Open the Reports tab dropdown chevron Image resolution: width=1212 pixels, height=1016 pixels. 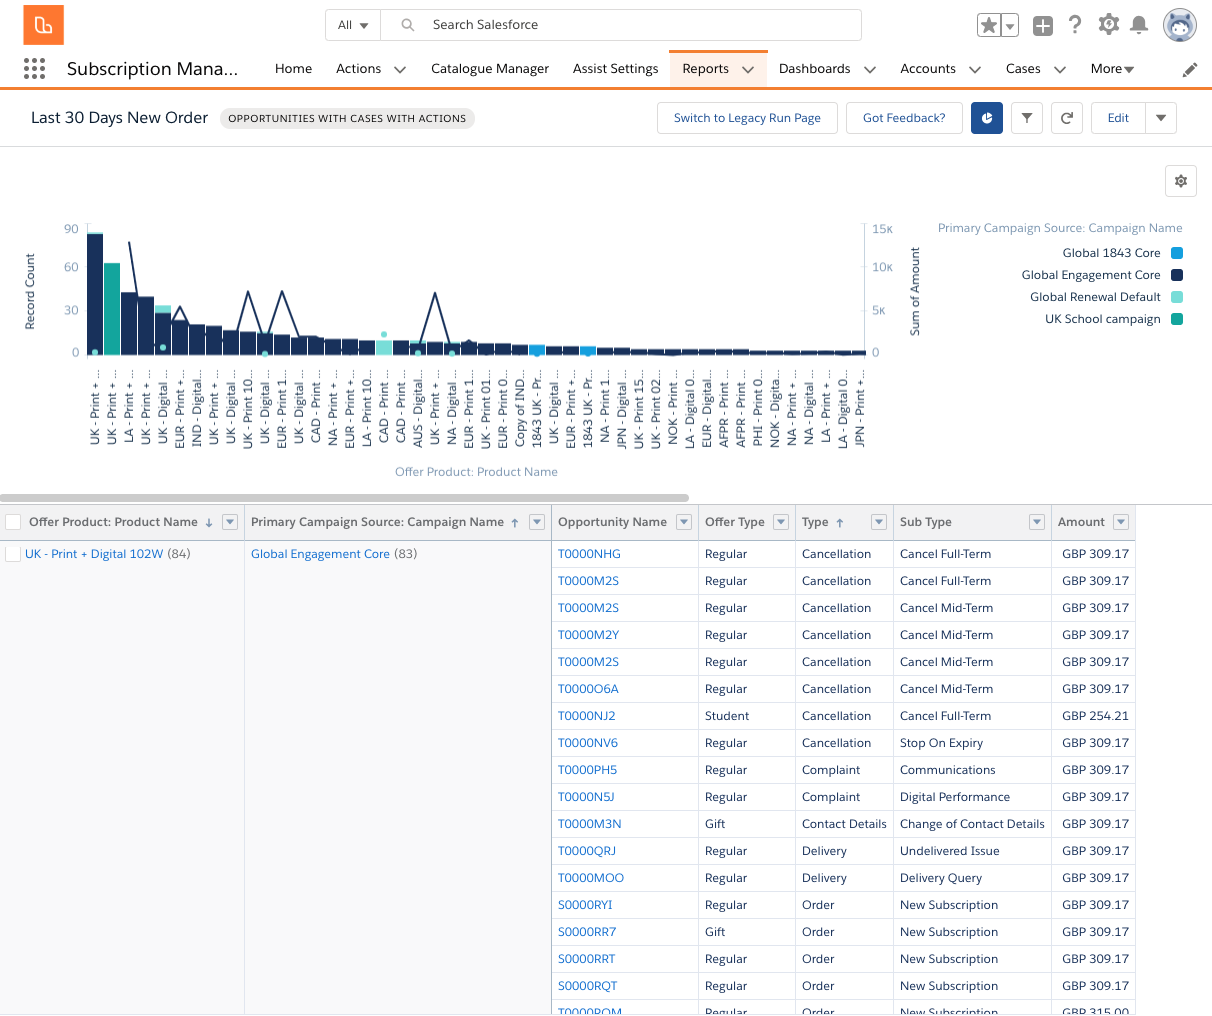(746, 69)
